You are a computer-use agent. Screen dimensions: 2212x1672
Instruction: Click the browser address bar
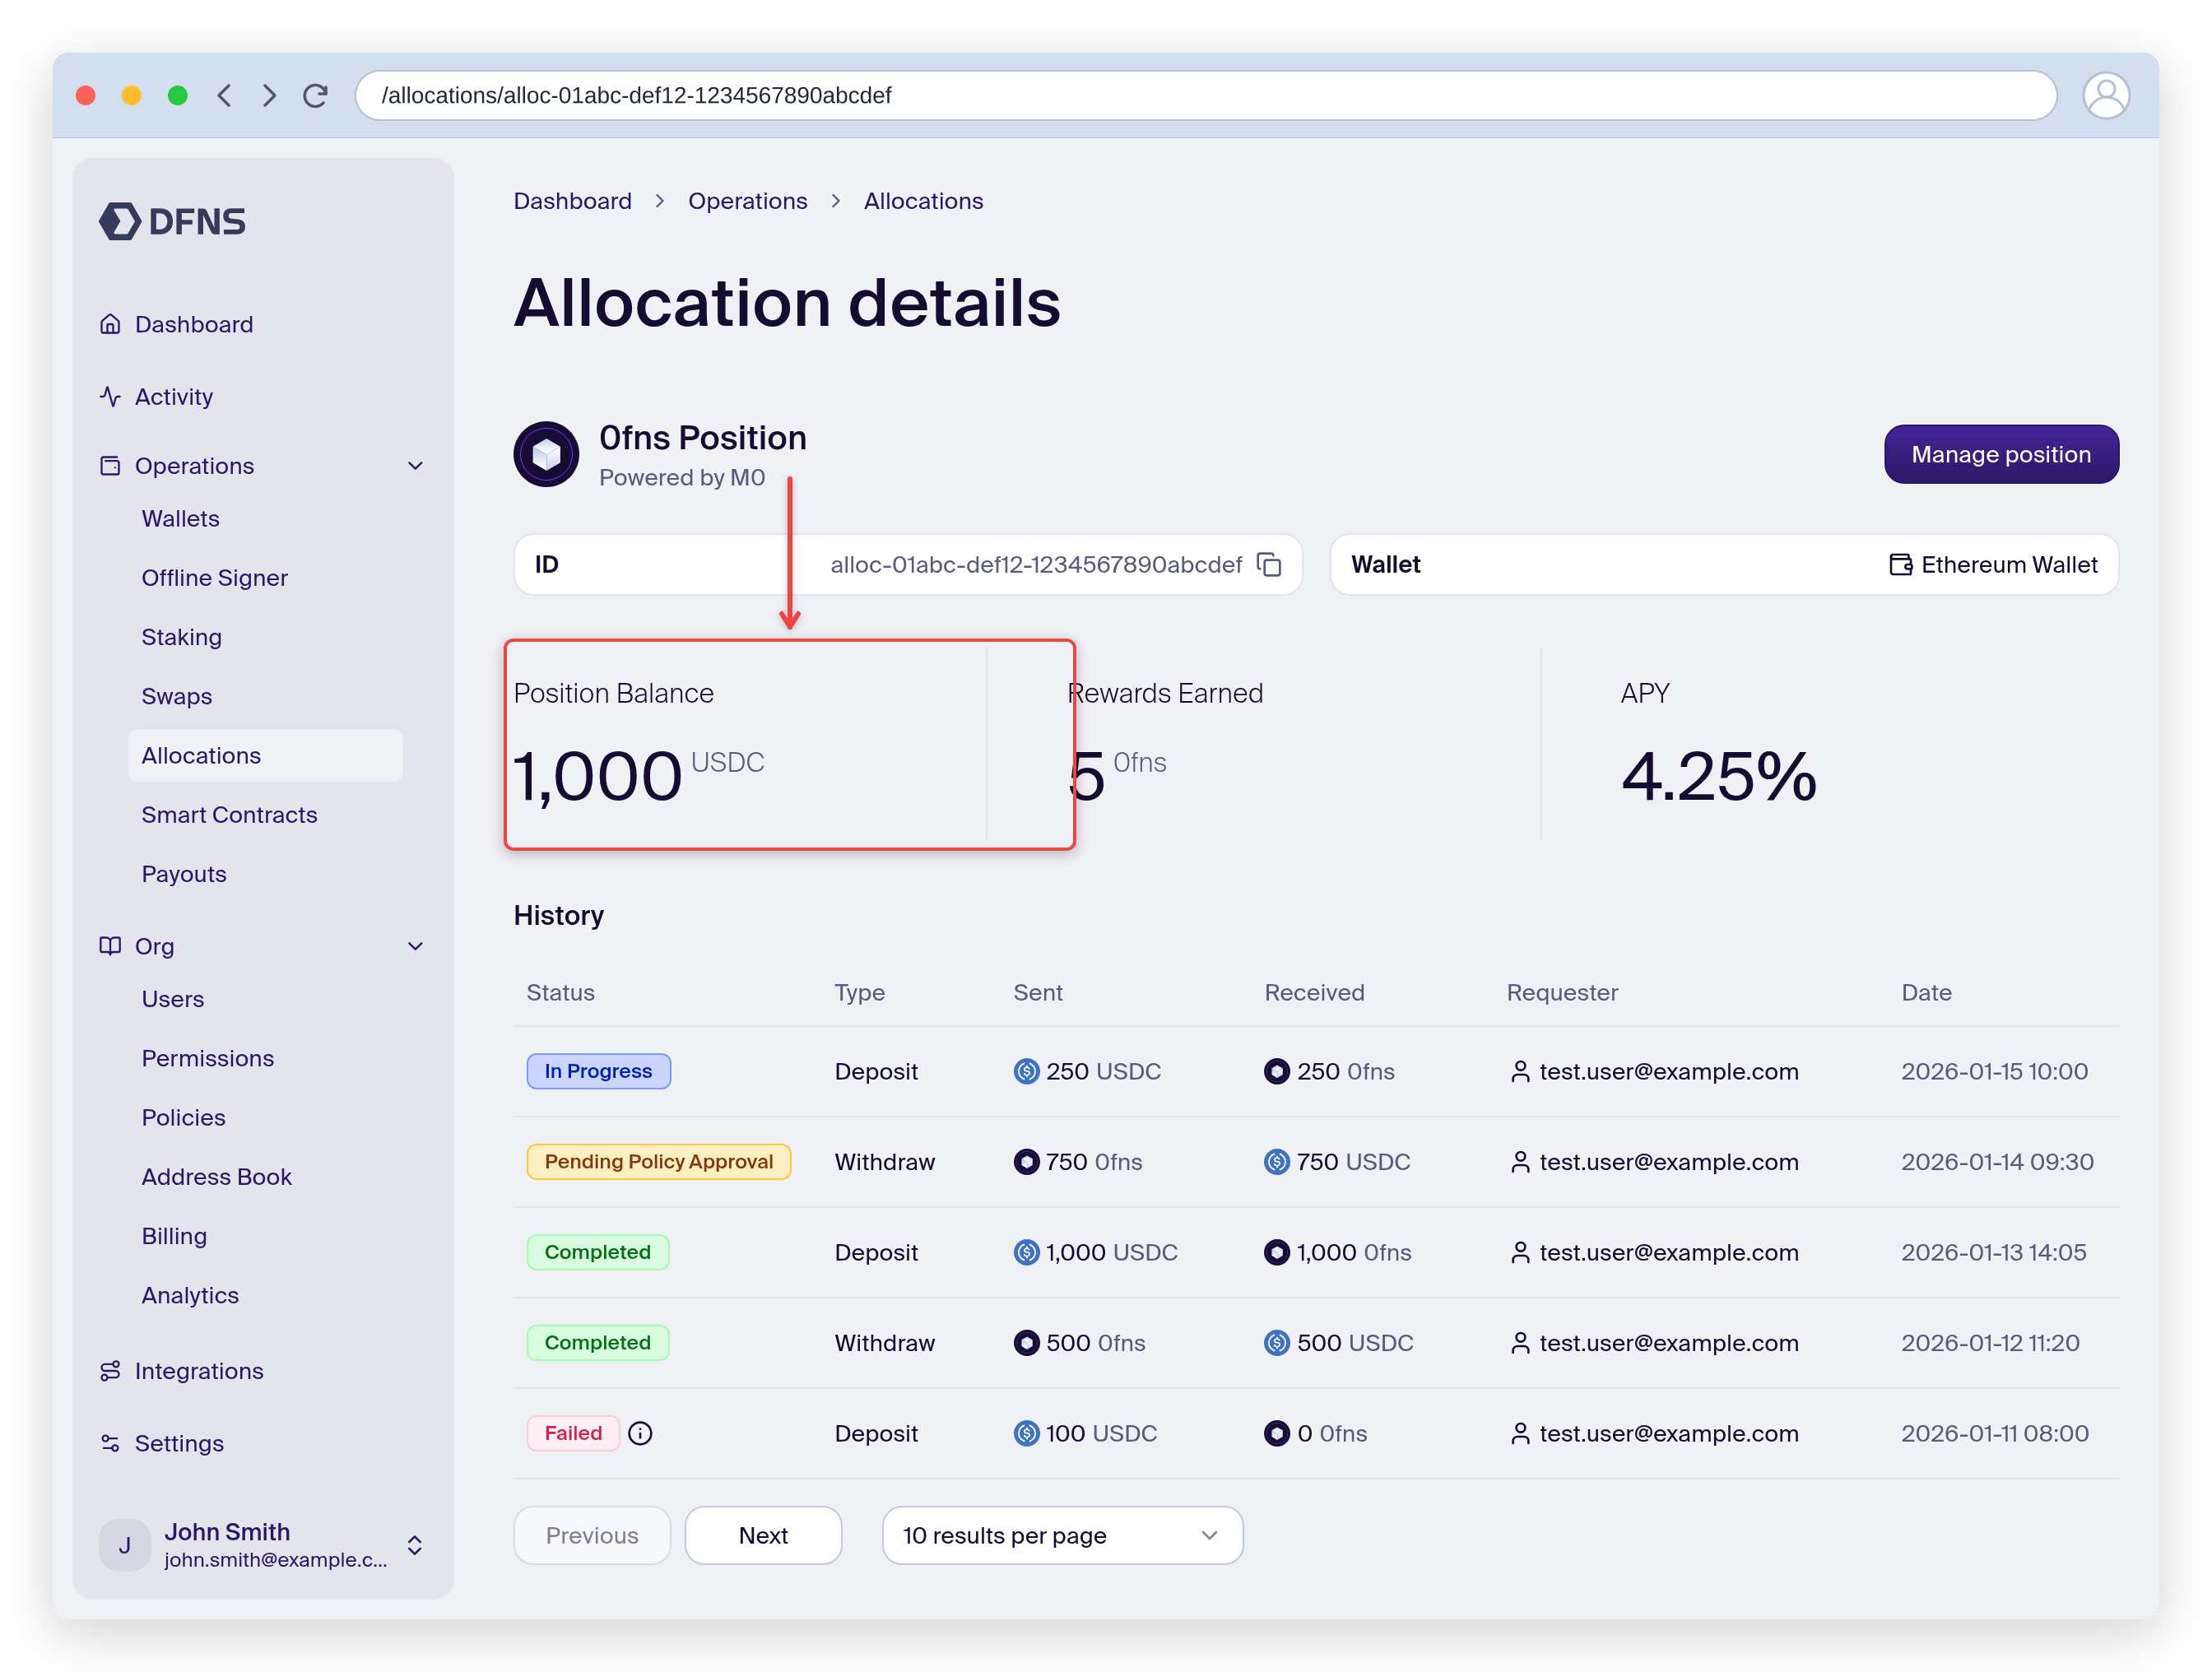(x=1205, y=95)
